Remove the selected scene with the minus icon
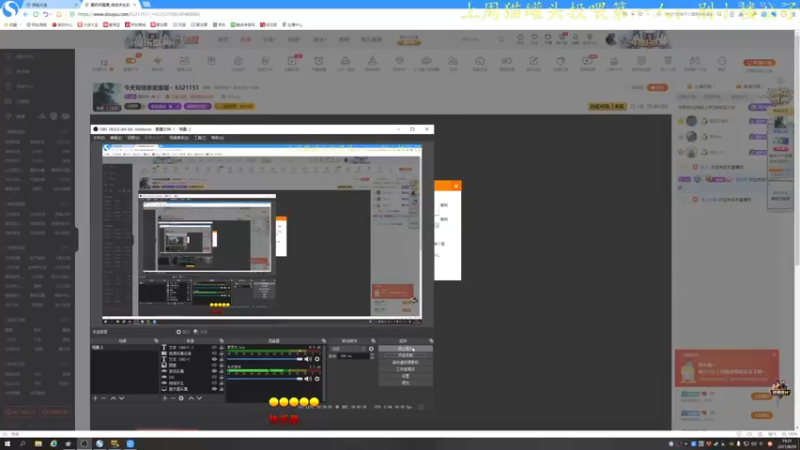 point(104,398)
